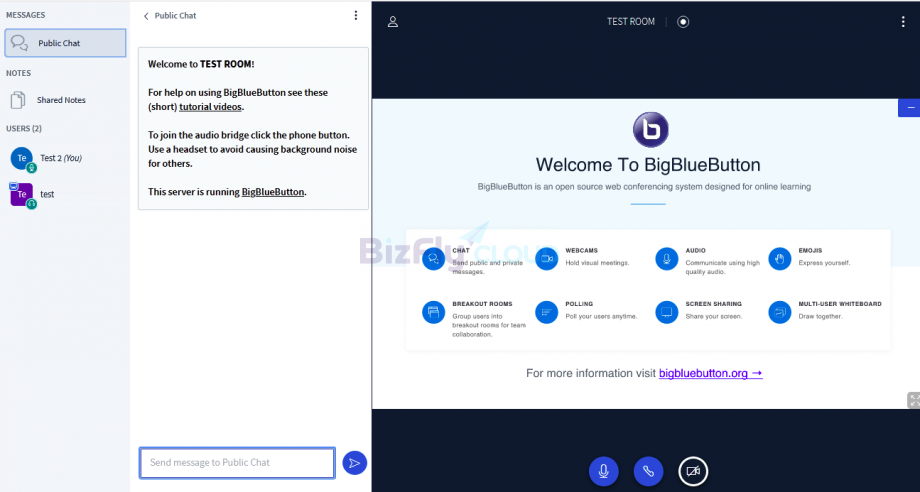Click the USERS (2) heading
920x492 pixels.
24,128
